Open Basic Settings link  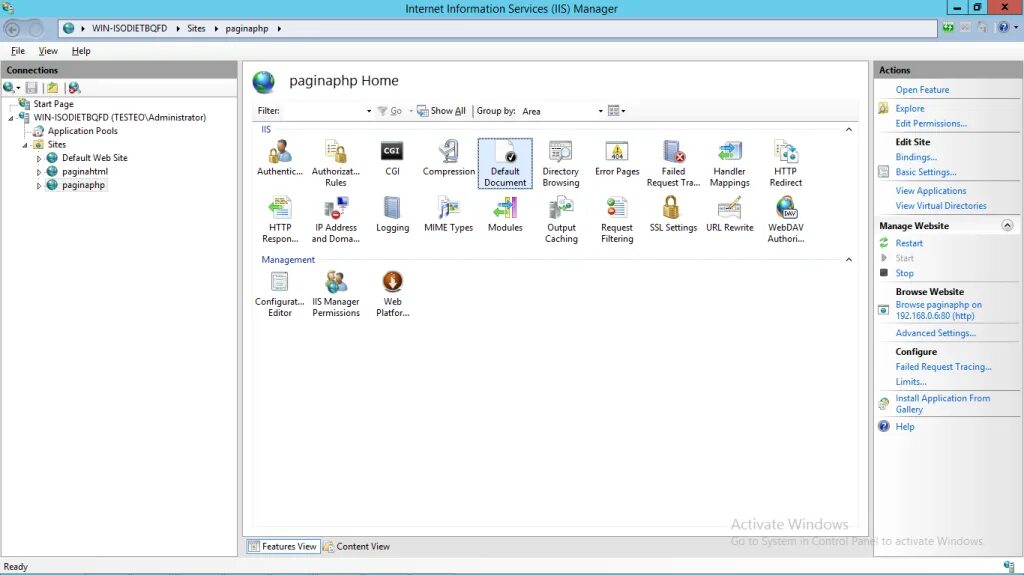[925, 172]
